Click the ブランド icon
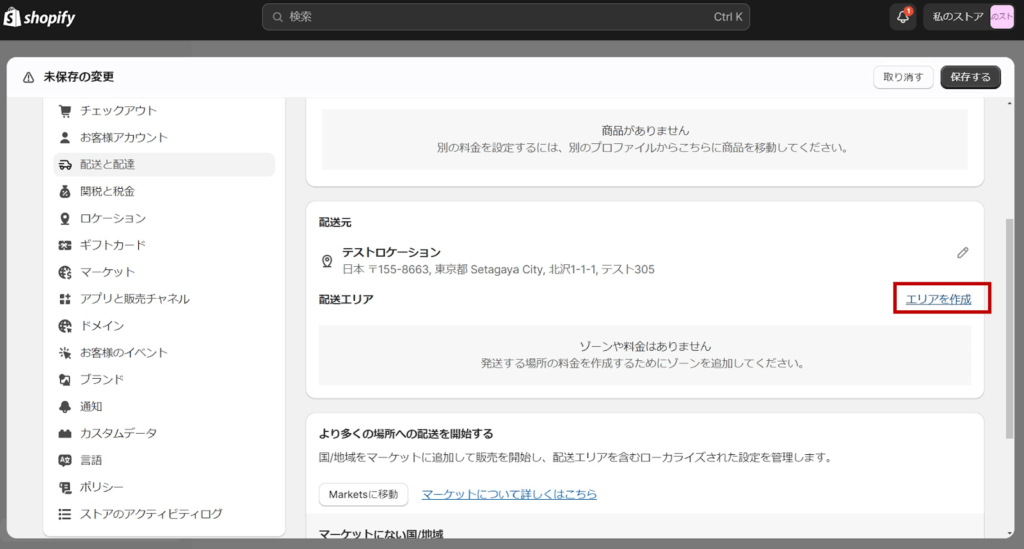The width and height of the screenshot is (1024, 549). [x=65, y=380]
